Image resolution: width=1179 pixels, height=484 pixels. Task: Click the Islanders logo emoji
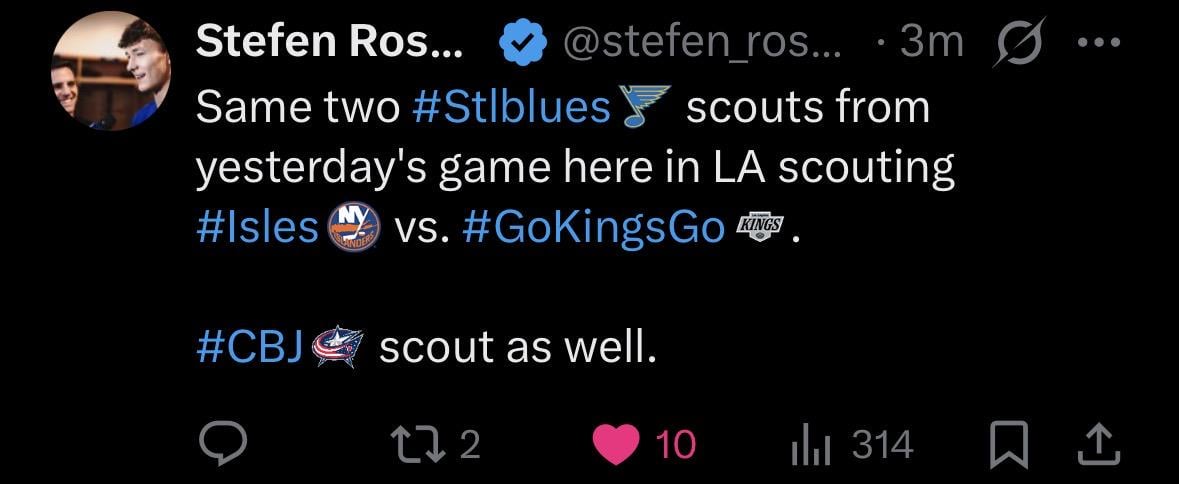point(353,228)
